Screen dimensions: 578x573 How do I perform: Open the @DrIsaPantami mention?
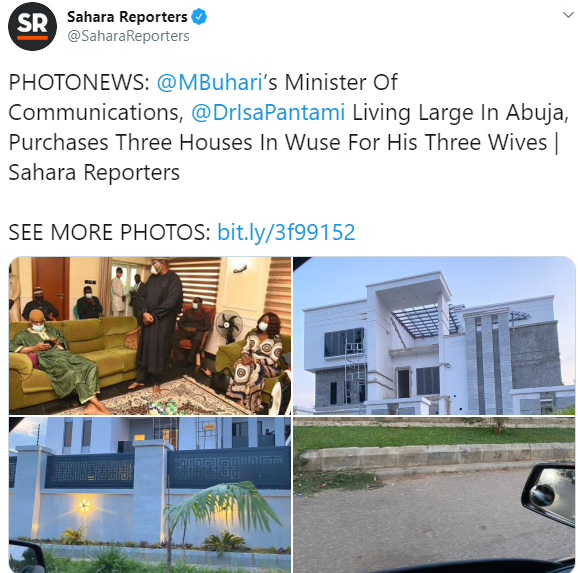(268, 112)
